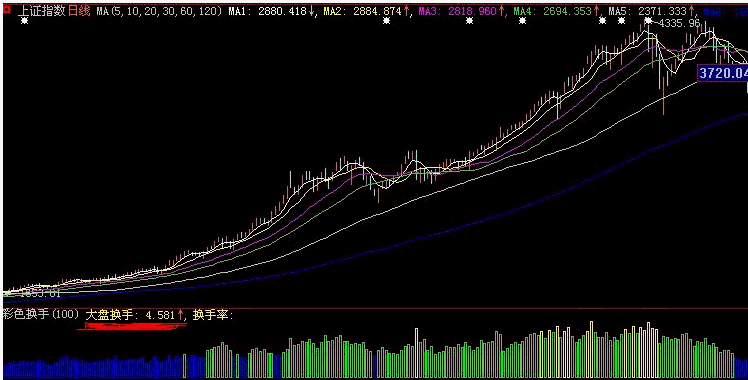748x380 pixels.
Task: Click the star marker touching the 4335.96 label
Action: (648, 21)
